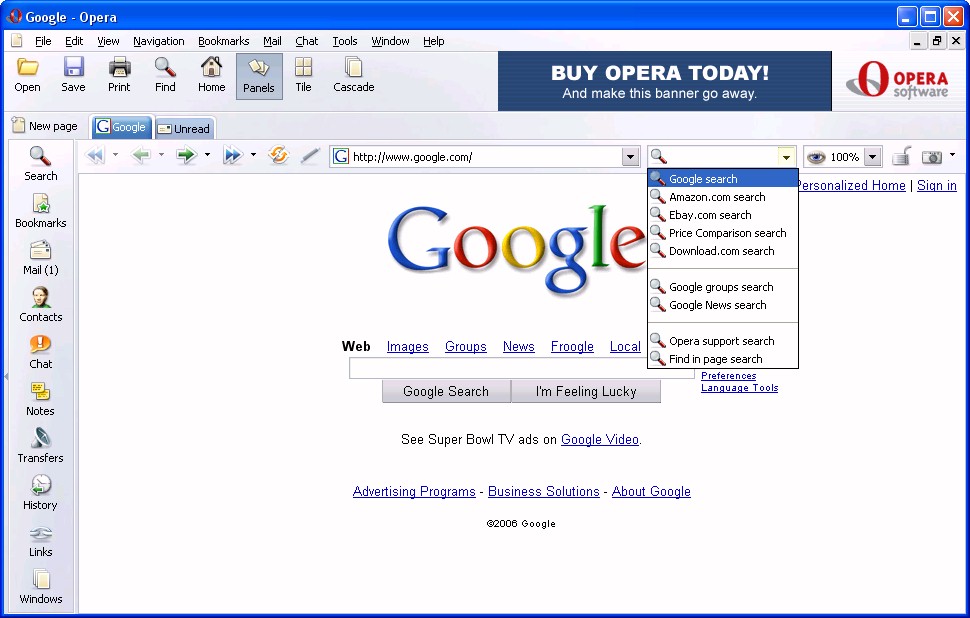The height and width of the screenshot is (618, 970).
Task: Switch to the Unread tab
Action: 184,129
